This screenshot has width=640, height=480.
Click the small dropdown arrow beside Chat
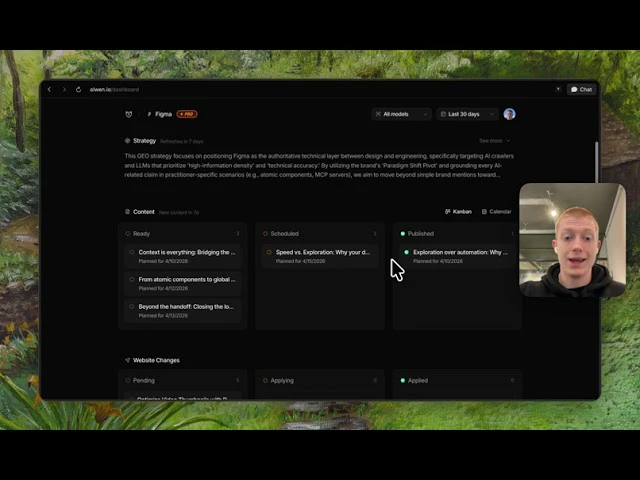click(x=558, y=89)
